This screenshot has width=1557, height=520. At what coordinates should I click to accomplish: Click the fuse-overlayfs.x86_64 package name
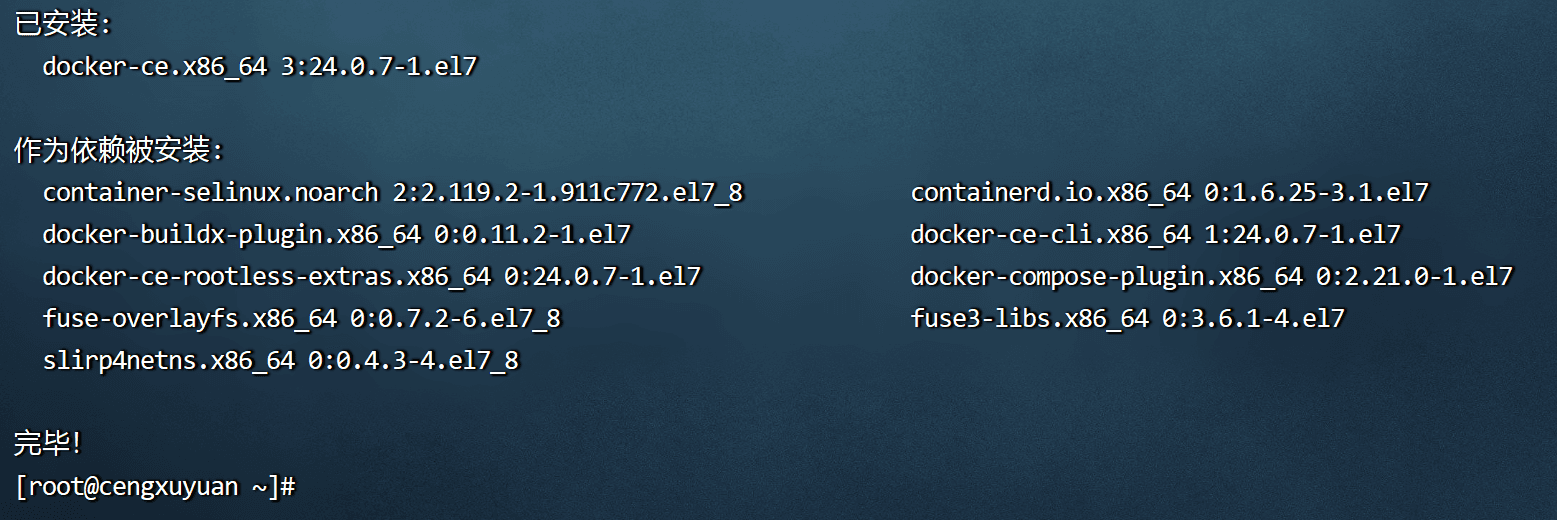[189, 318]
